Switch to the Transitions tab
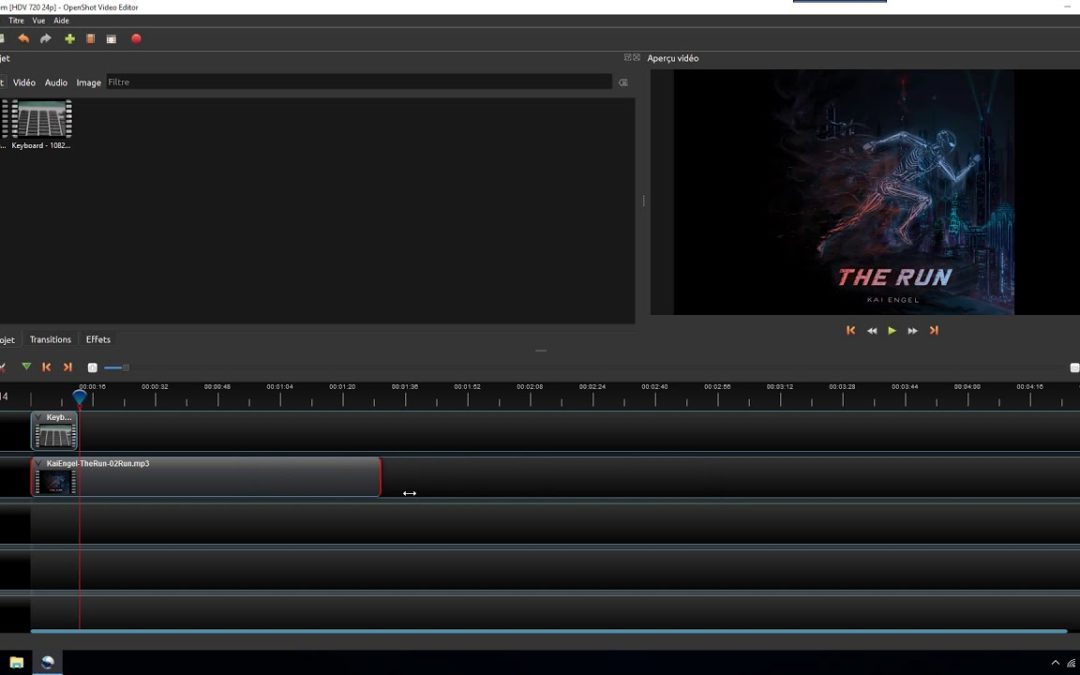The image size is (1080, 675). coord(50,339)
